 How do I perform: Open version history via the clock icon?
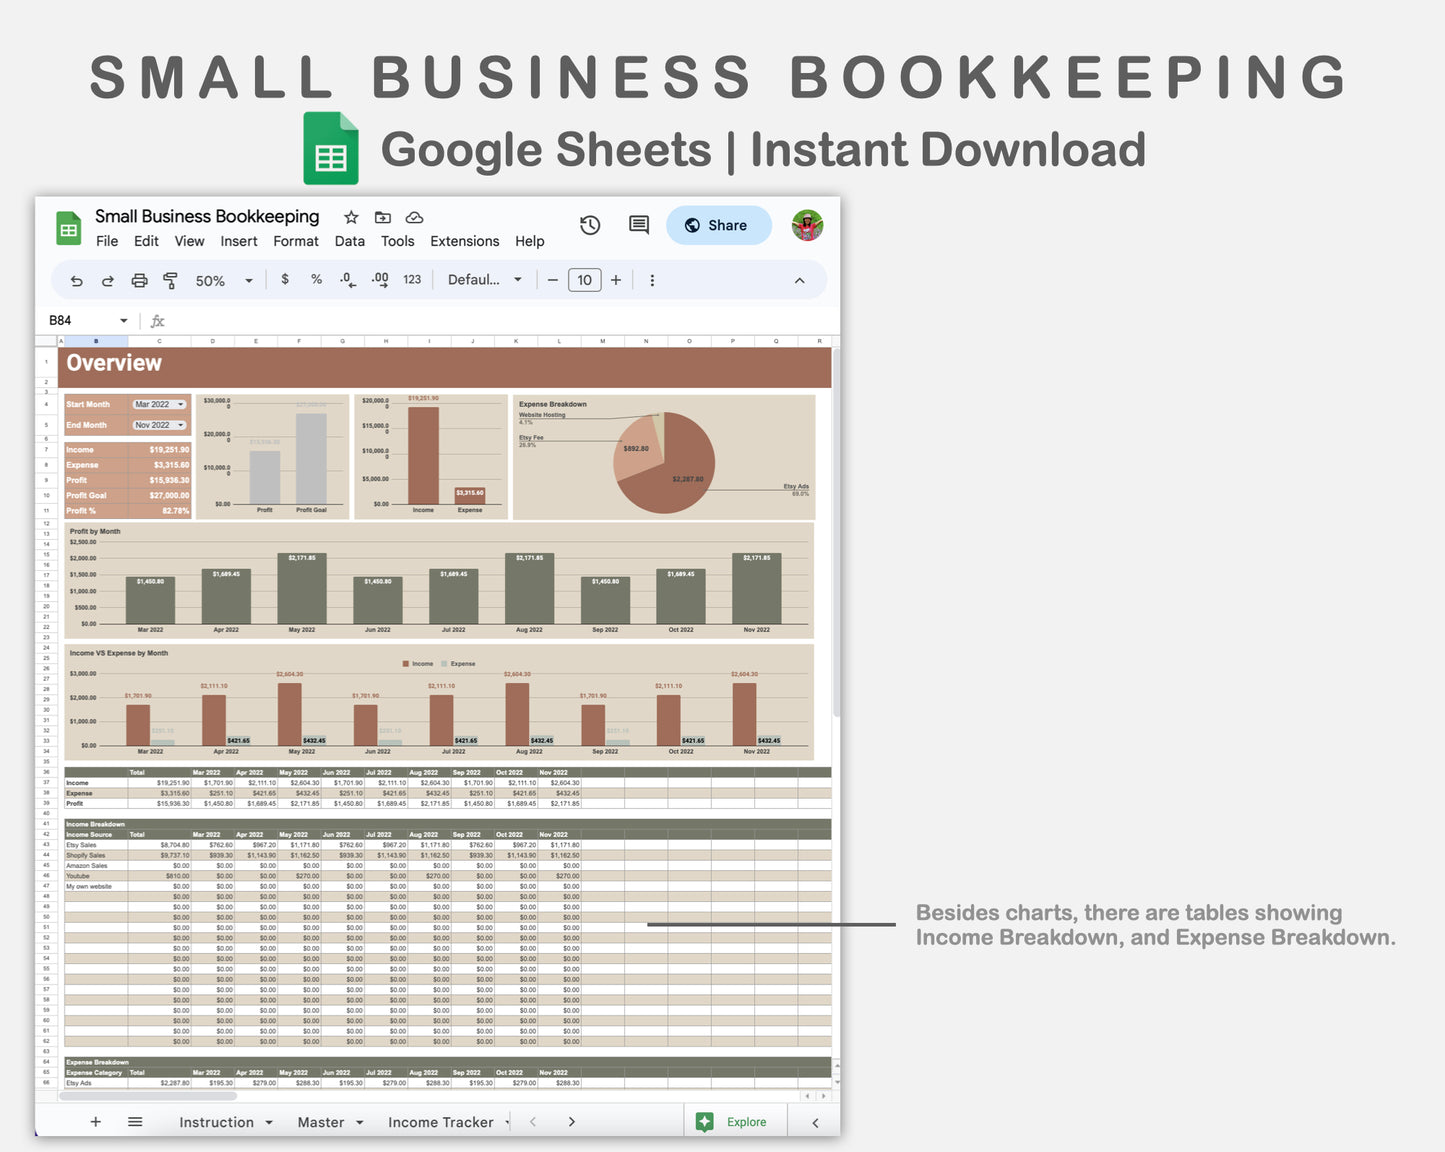click(590, 225)
